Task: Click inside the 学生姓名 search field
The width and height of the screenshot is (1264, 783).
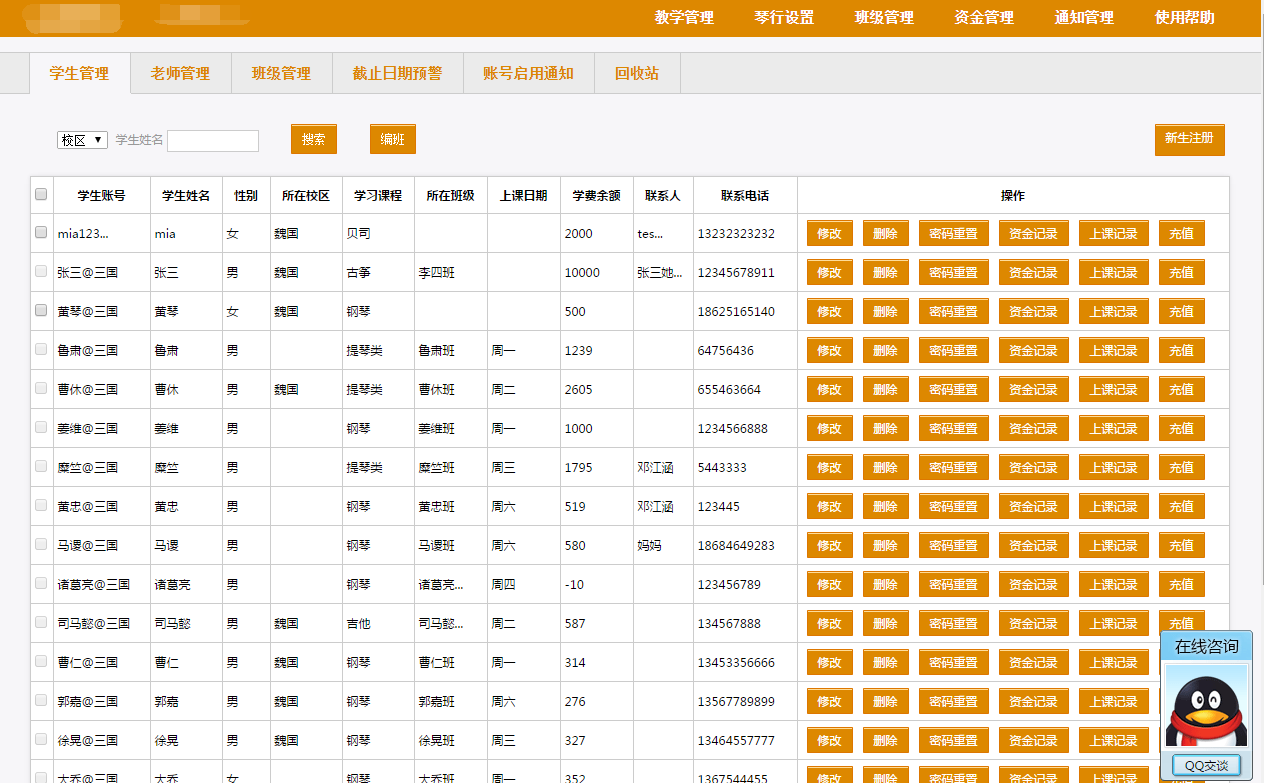Action: coord(213,140)
